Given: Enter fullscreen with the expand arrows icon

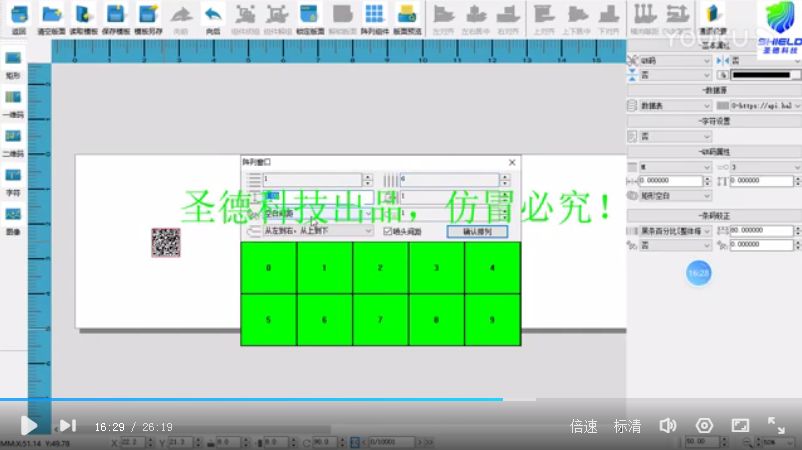Looking at the screenshot, I should pos(776,425).
